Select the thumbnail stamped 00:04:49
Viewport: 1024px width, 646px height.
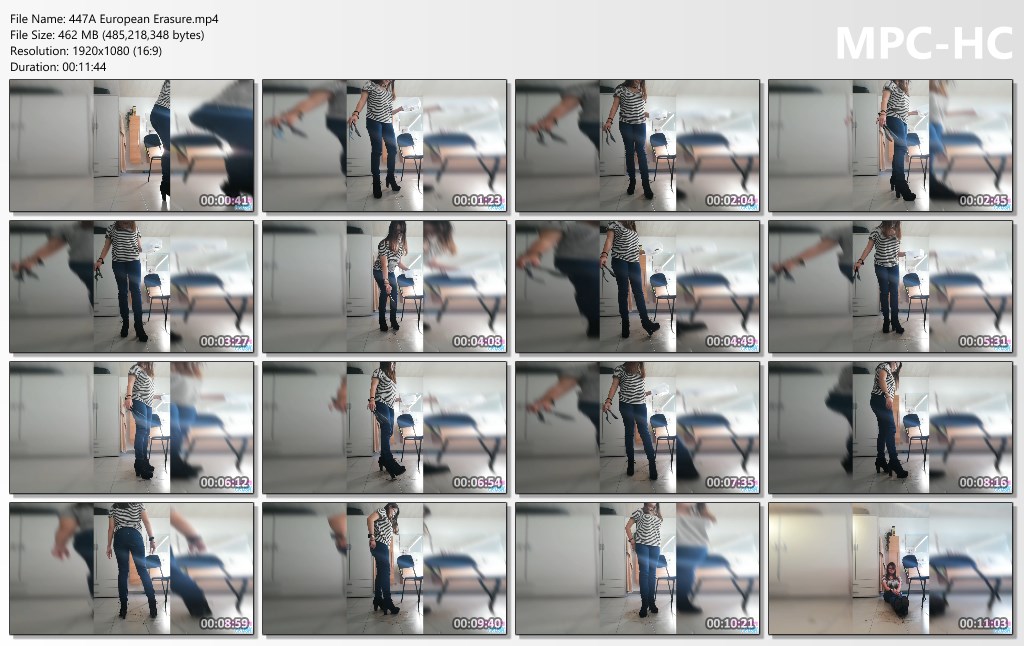pyautogui.click(x=637, y=287)
